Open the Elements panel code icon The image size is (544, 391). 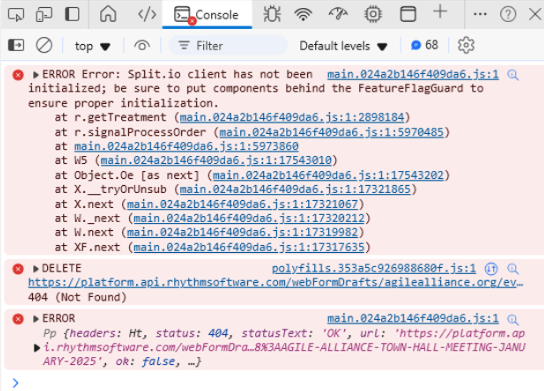tap(147, 15)
